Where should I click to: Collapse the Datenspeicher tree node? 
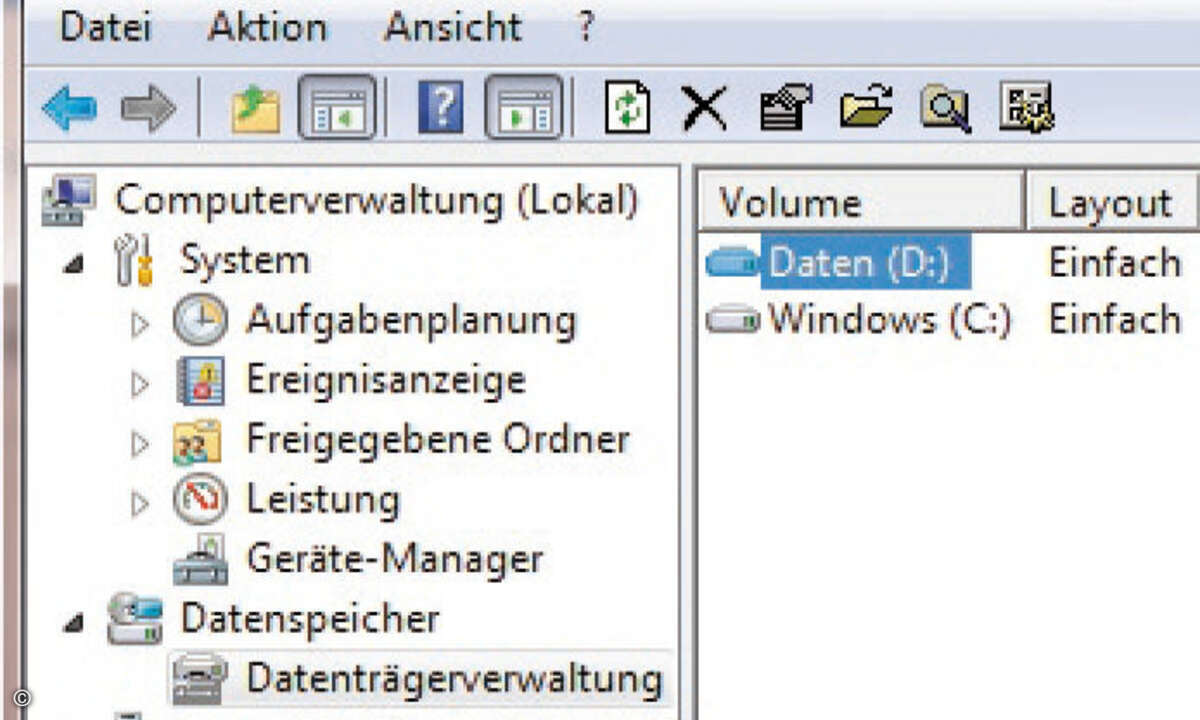tap(75, 622)
